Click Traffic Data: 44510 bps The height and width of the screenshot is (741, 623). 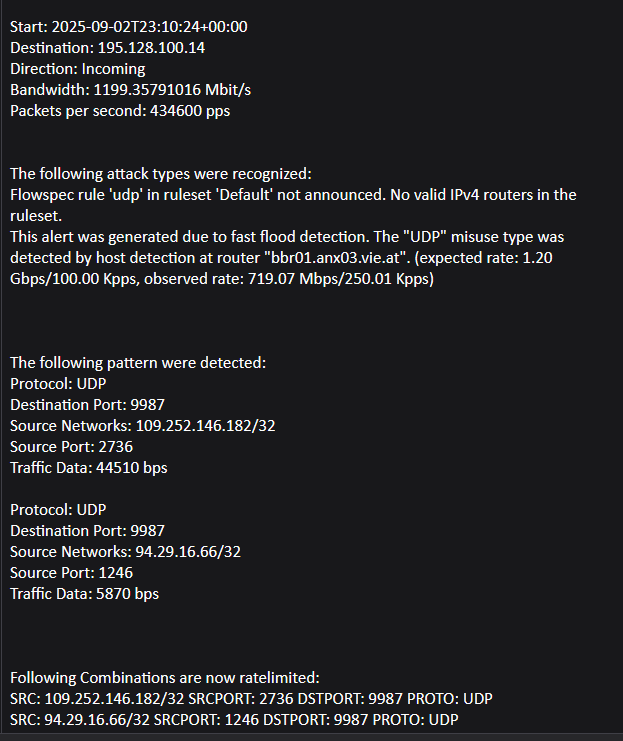[x=89, y=468]
